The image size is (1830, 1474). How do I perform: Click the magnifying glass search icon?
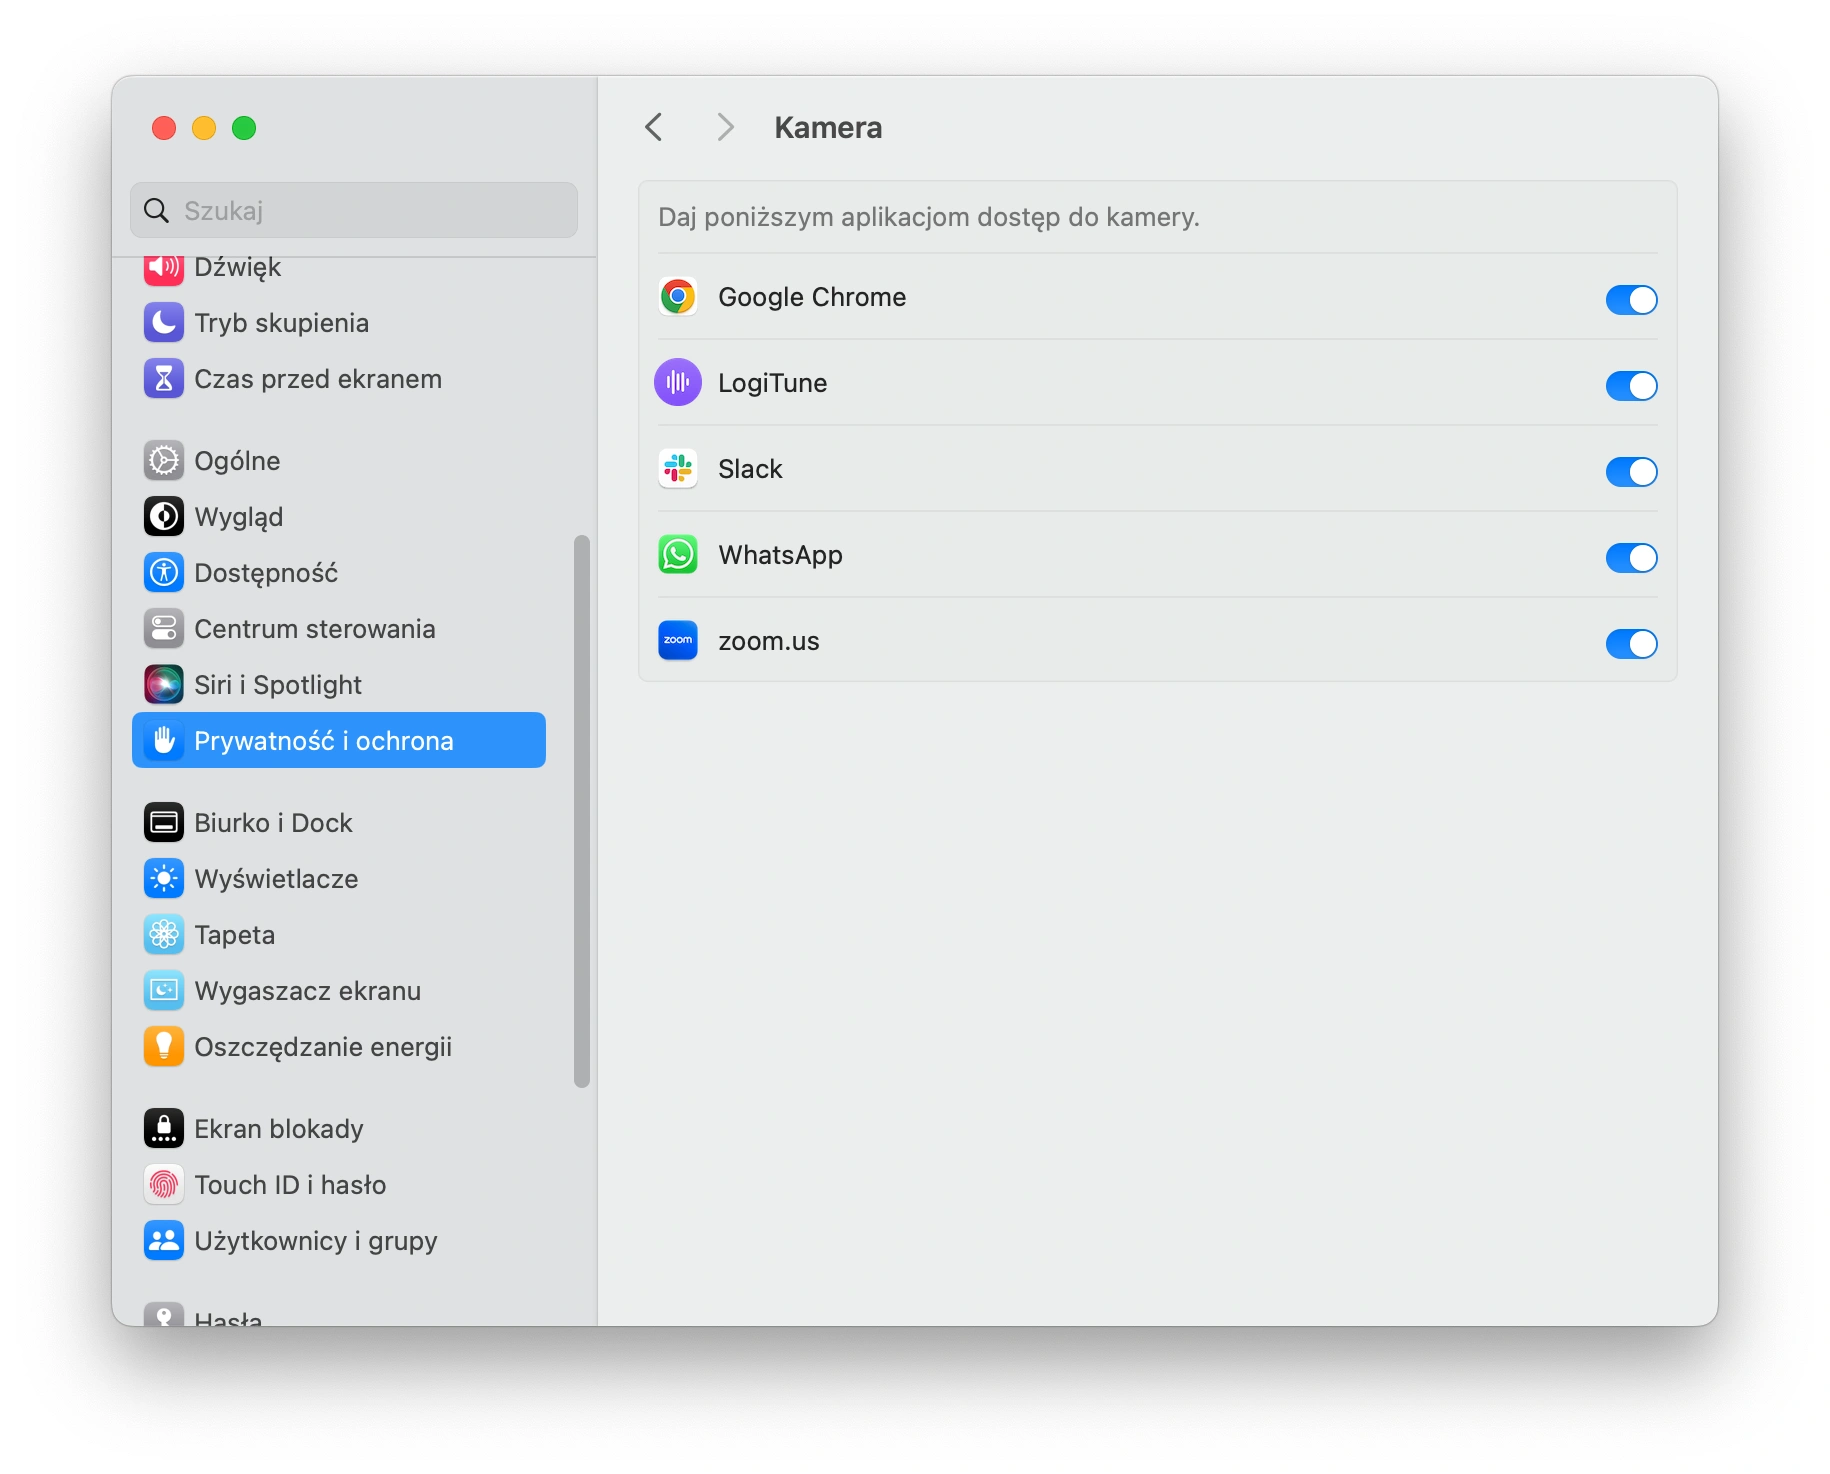coord(157,211)
